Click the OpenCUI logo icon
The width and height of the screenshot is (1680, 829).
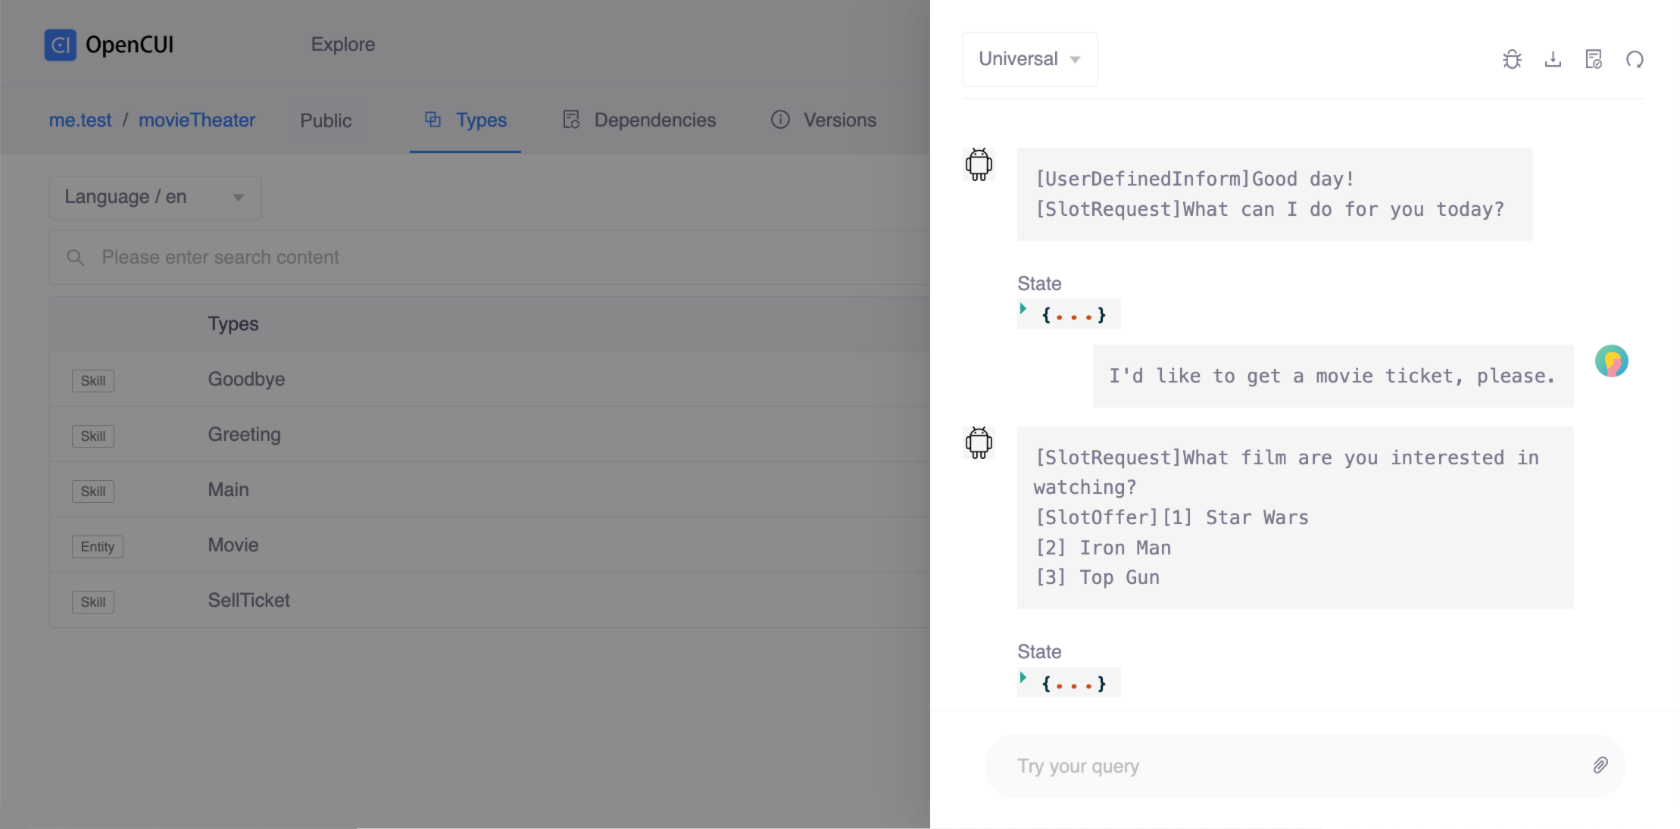(x=60, y=45)
